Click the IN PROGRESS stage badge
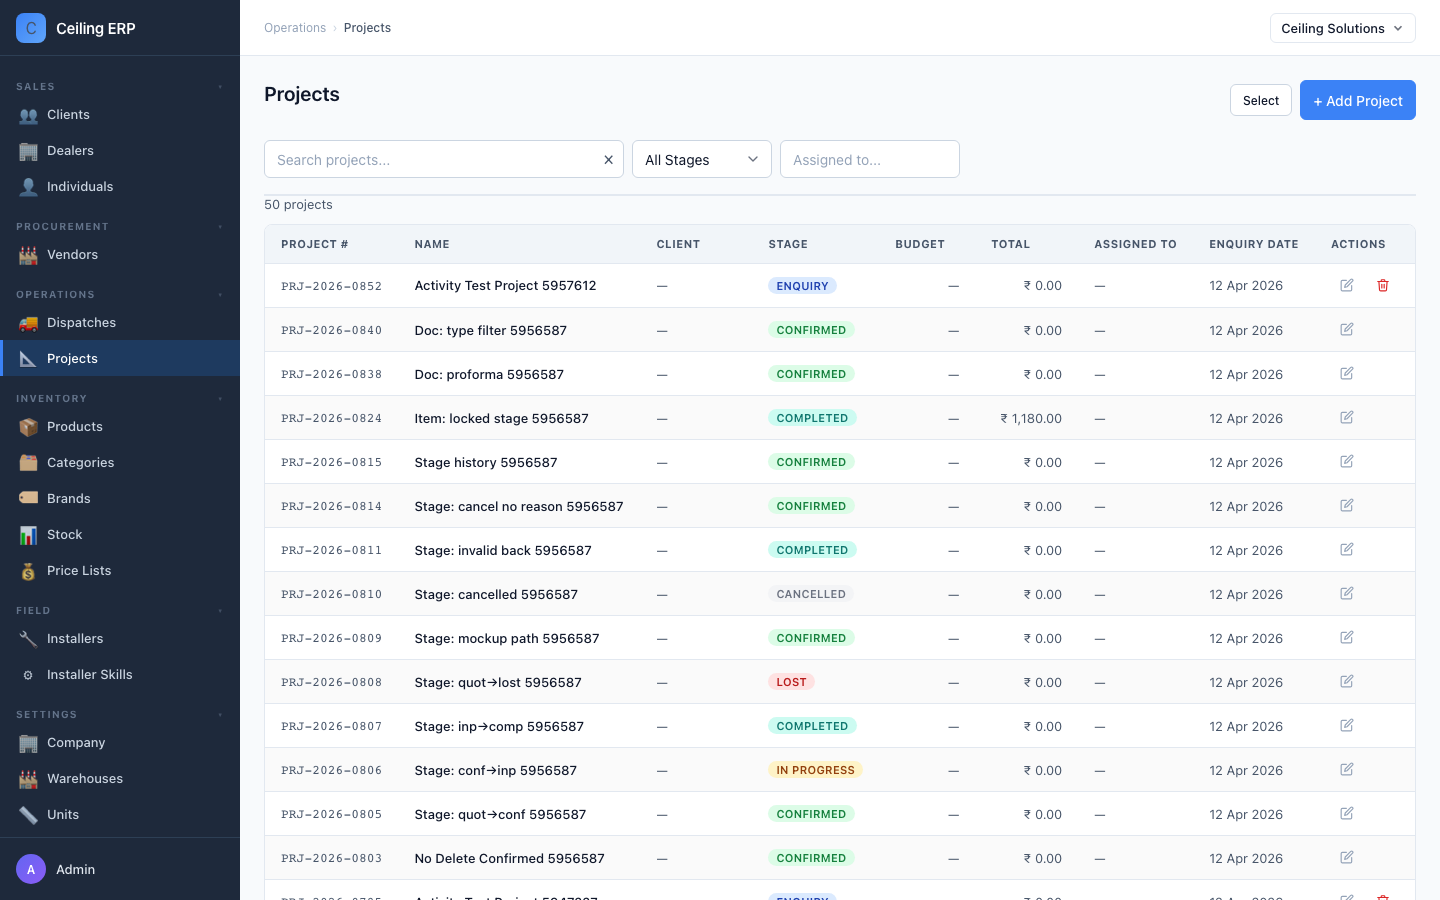The height and width of the screenshot is (900, 1440). point(815,770)
